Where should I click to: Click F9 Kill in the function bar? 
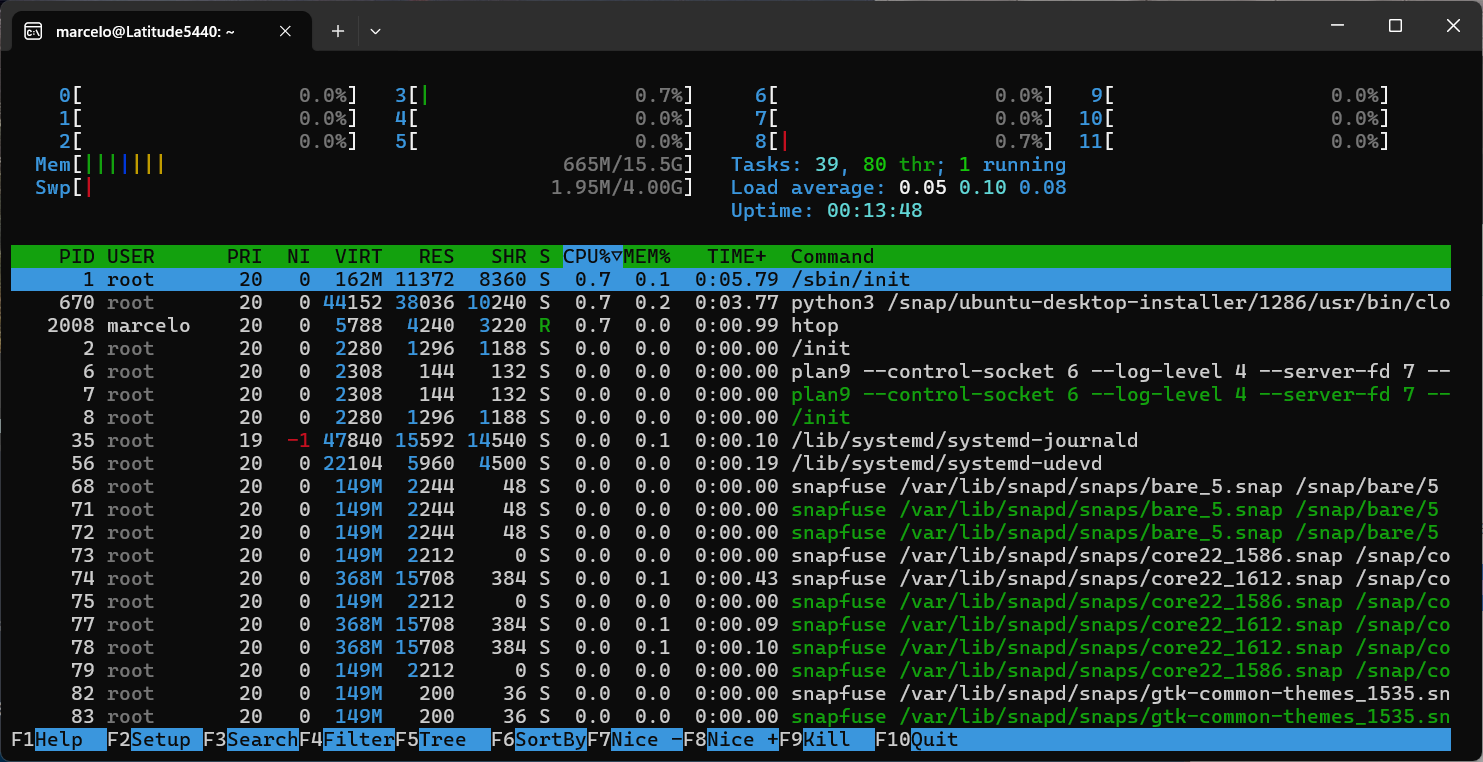827,740
